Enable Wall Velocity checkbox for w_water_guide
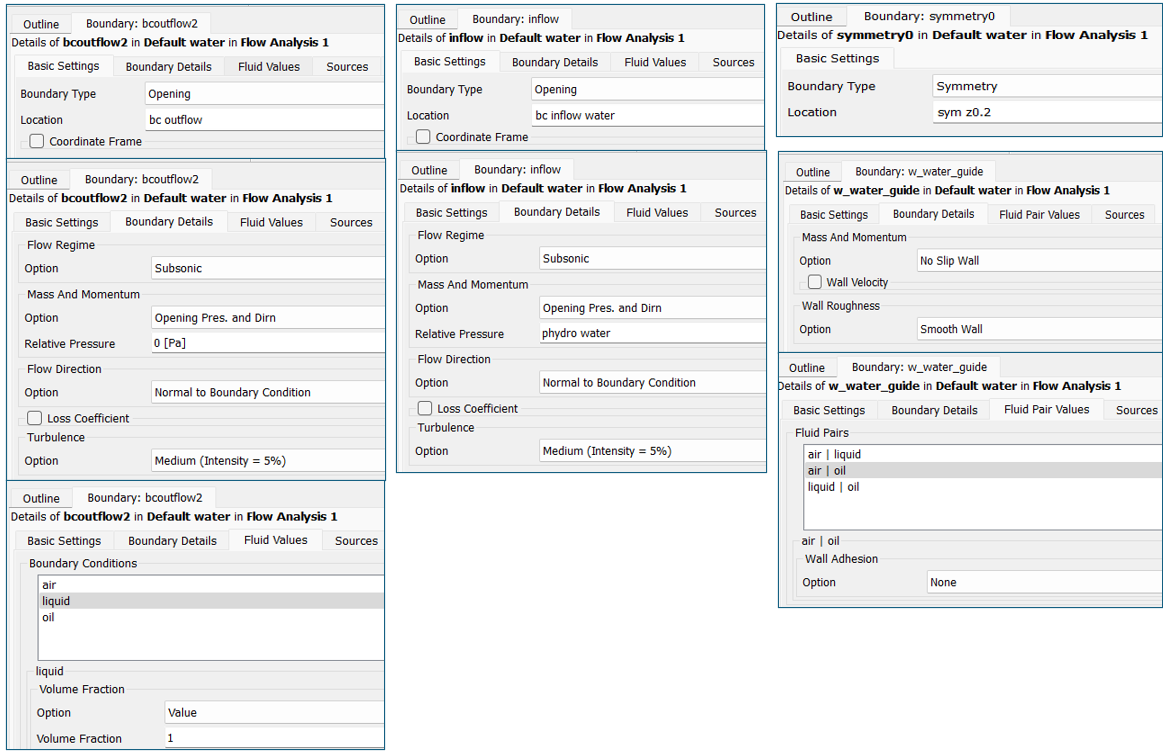 [815, 283]
